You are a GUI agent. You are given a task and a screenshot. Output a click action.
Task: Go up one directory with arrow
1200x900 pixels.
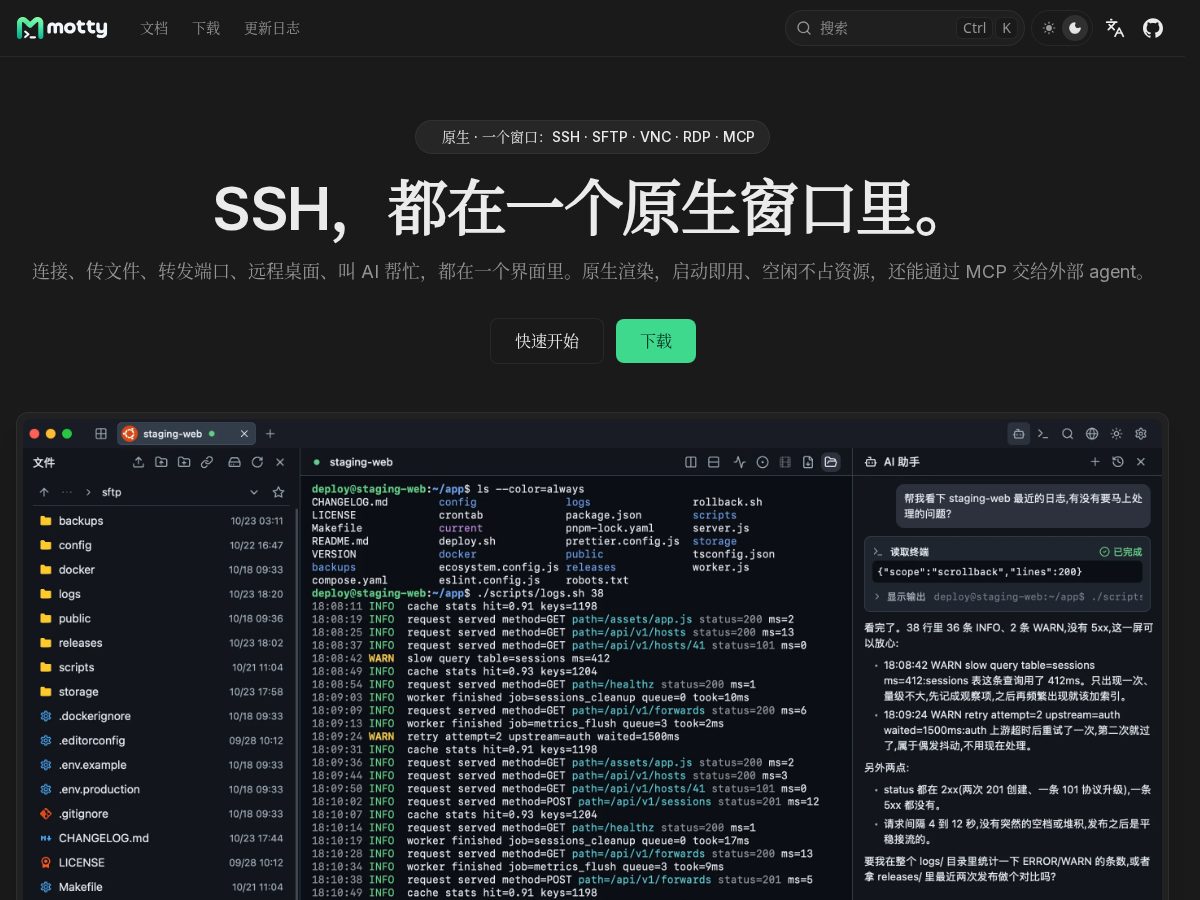coord(44,492)
